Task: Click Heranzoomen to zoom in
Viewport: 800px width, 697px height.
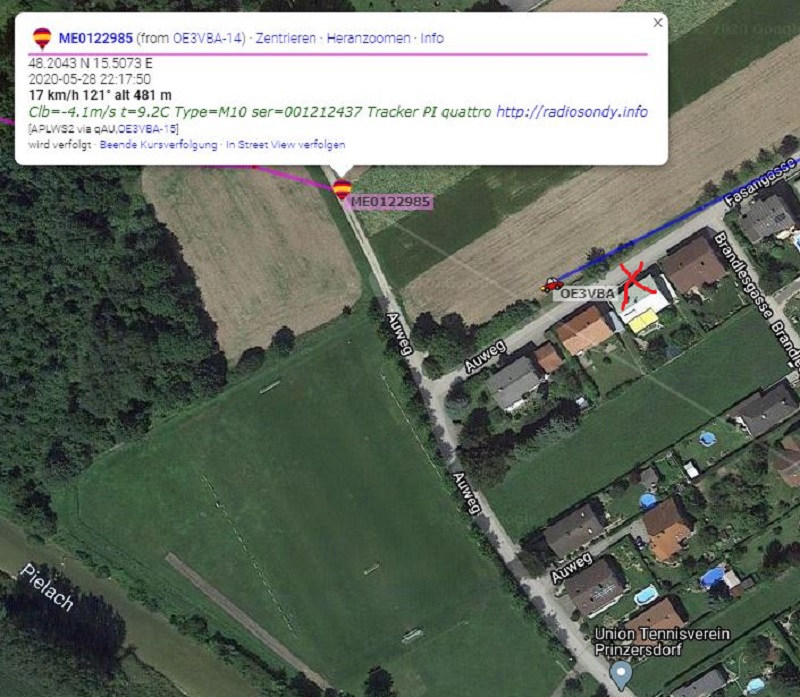Action: click(368, 38)
